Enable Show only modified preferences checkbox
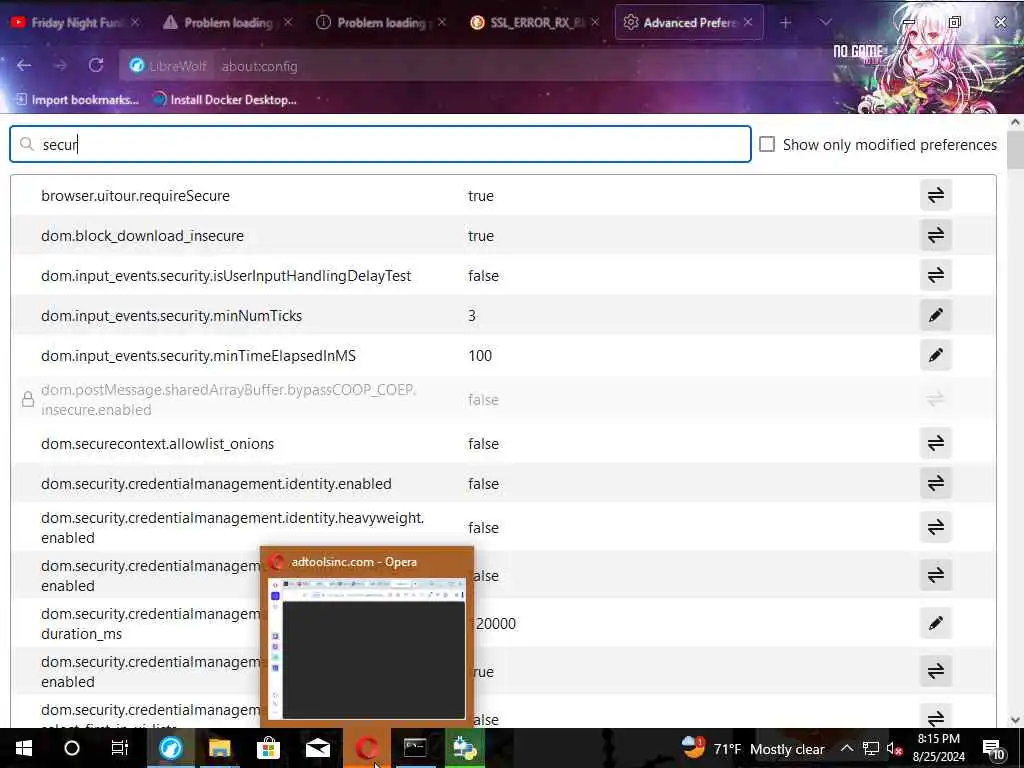Screen dimensions: 1024x768 pyautogui.click(x=767, y=144)
